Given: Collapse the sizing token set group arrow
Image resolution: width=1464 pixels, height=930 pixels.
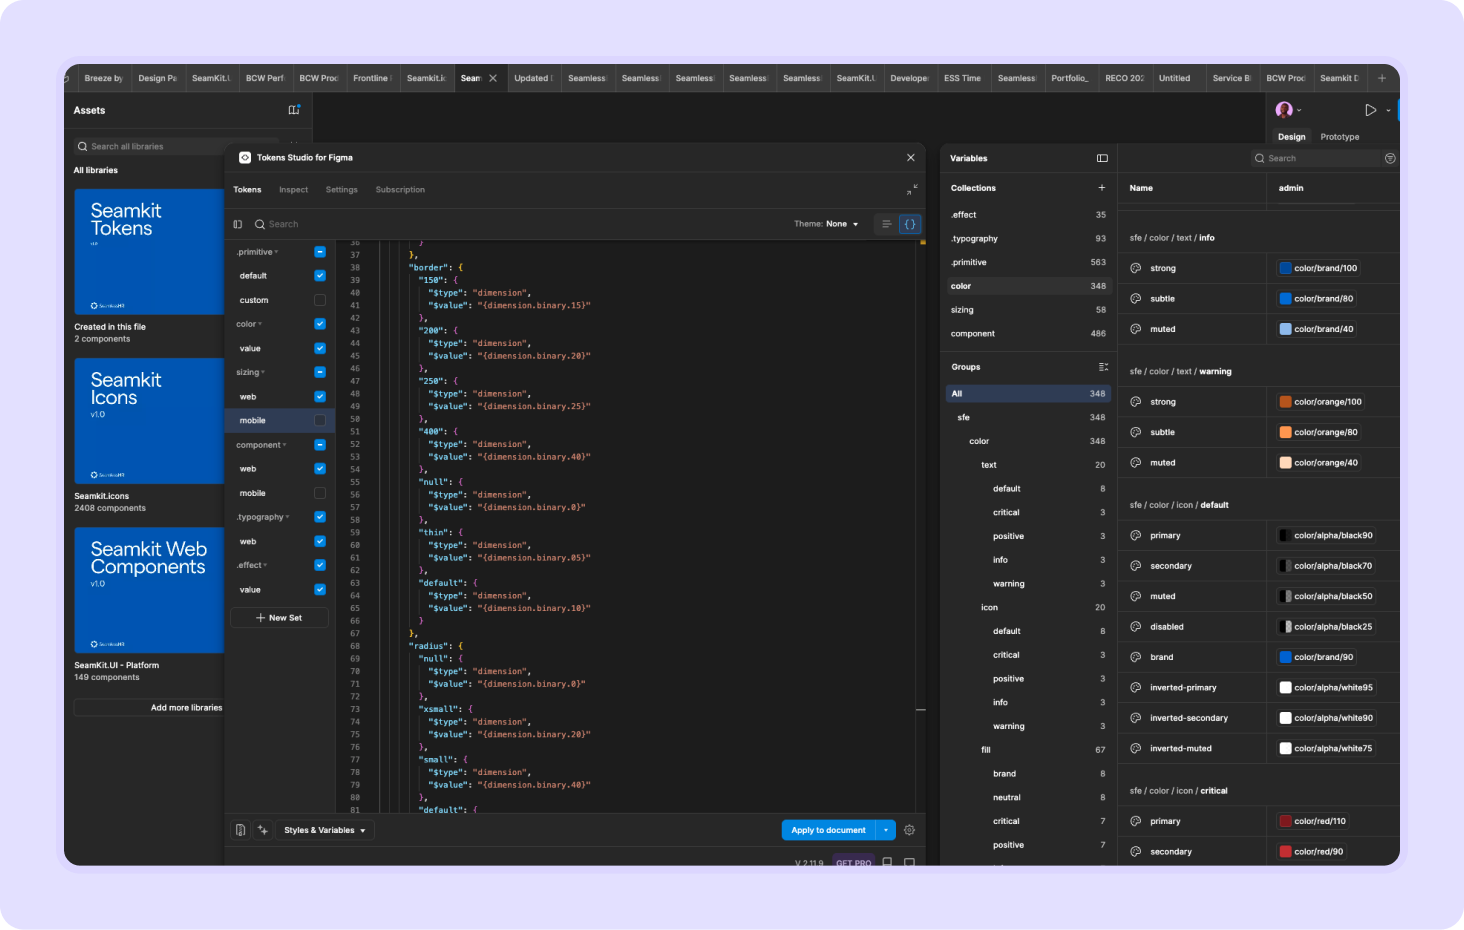Looking at the screenshot, I should pos(263,373).
